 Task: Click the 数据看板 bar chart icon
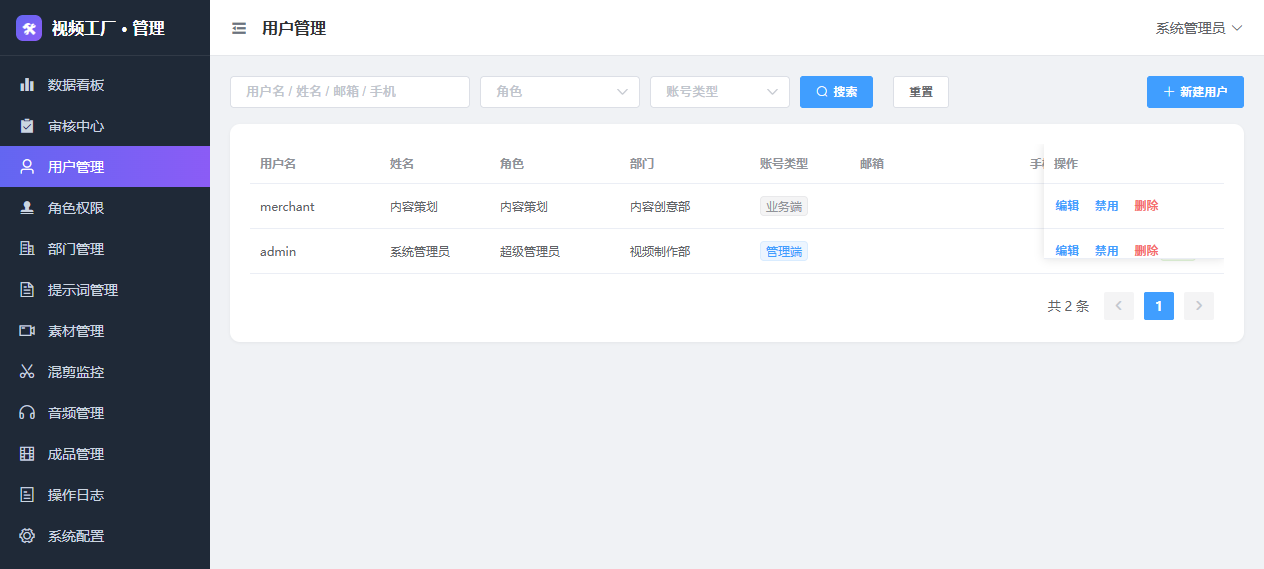point(27,85)
